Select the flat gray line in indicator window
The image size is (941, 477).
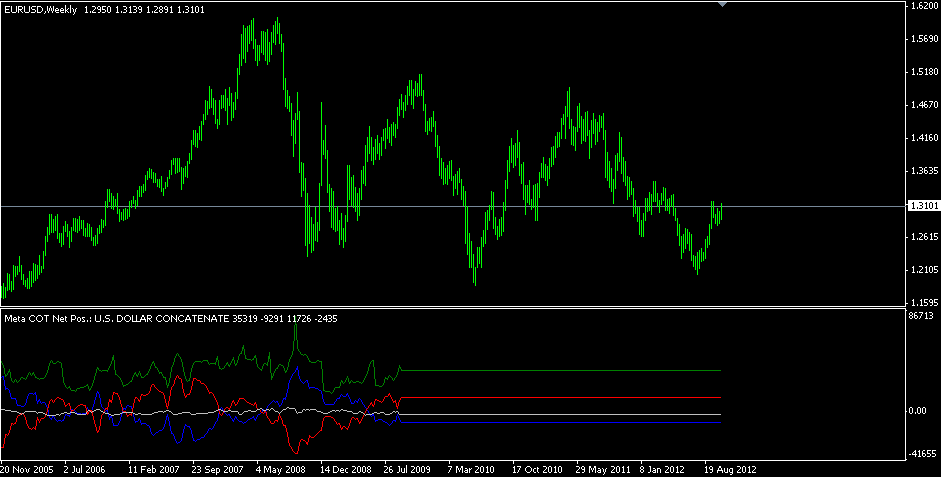(560, 397)
